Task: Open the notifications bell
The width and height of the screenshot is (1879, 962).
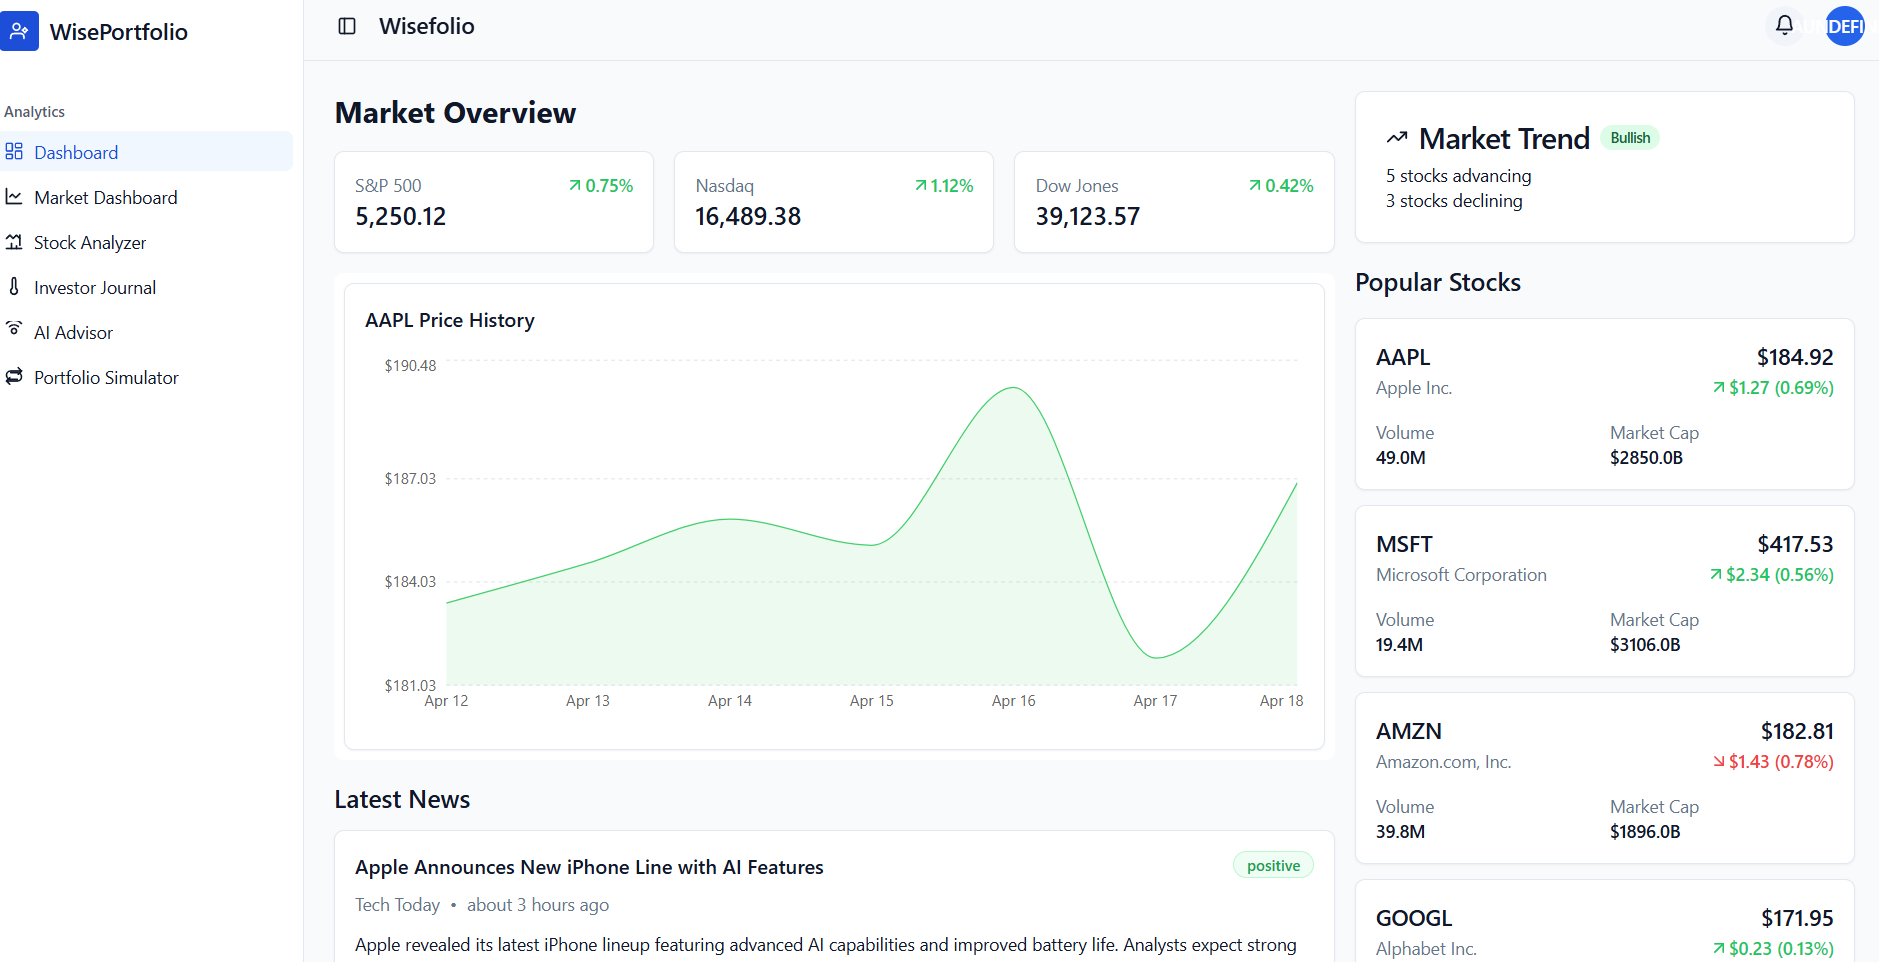Action: pos(1784,25)
